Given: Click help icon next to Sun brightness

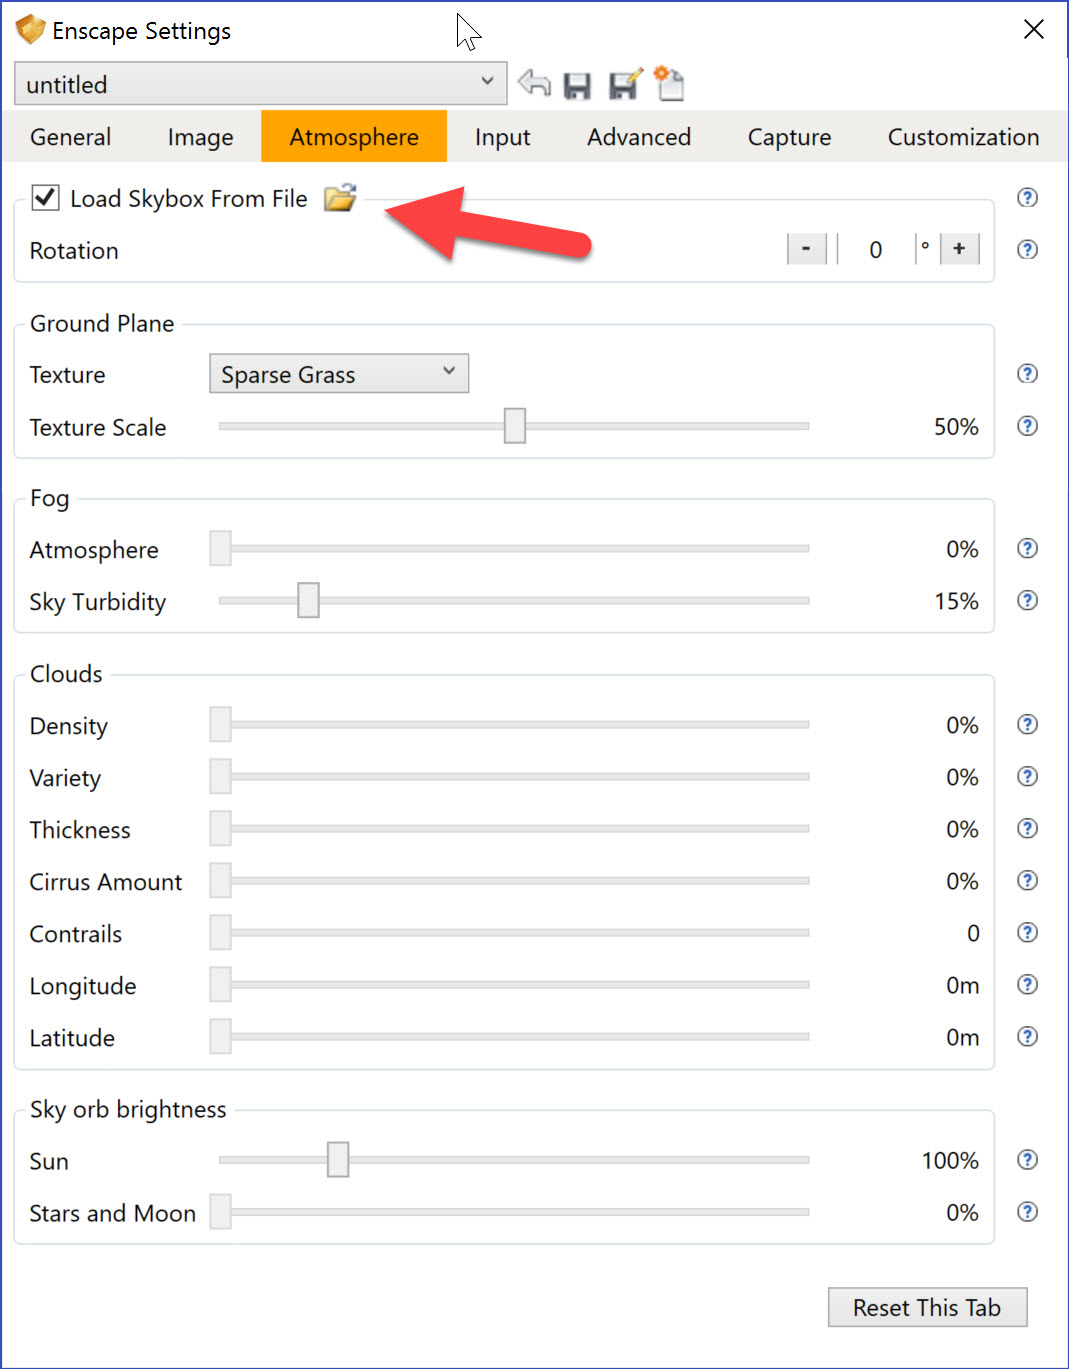Looking at the screenshot, I should tap(1027, 1160).
